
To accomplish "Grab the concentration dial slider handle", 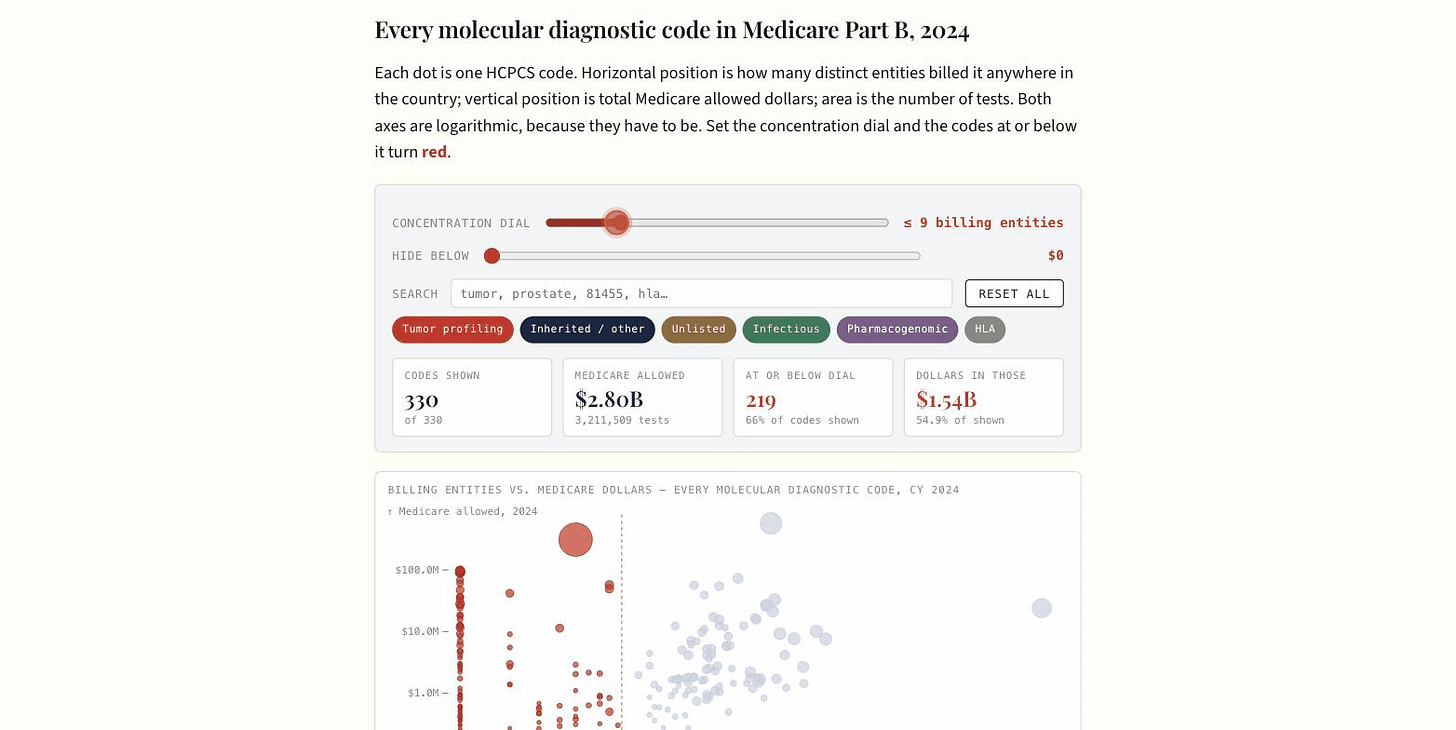I will pyautogui.click(x=617, y=223).
